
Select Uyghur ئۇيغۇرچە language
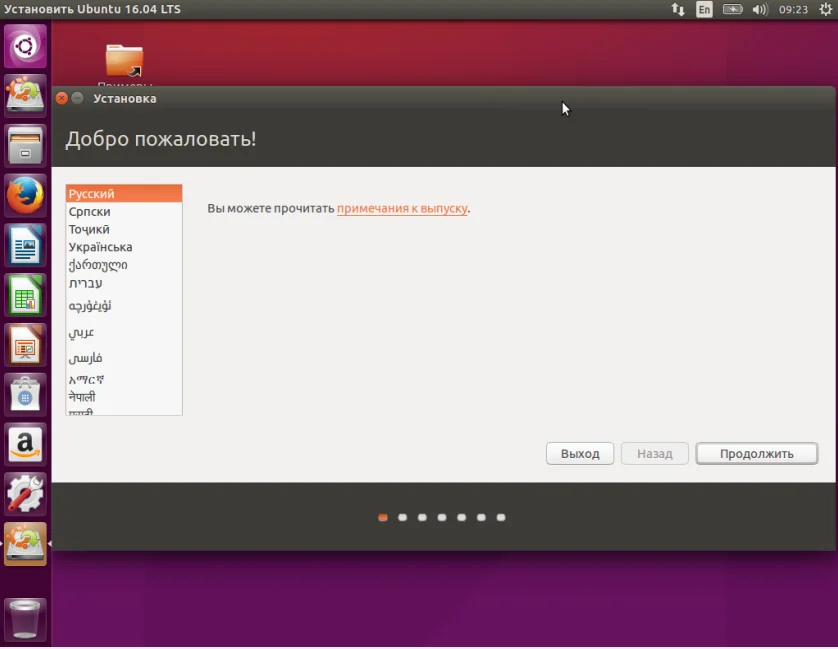tap(124, 306)
